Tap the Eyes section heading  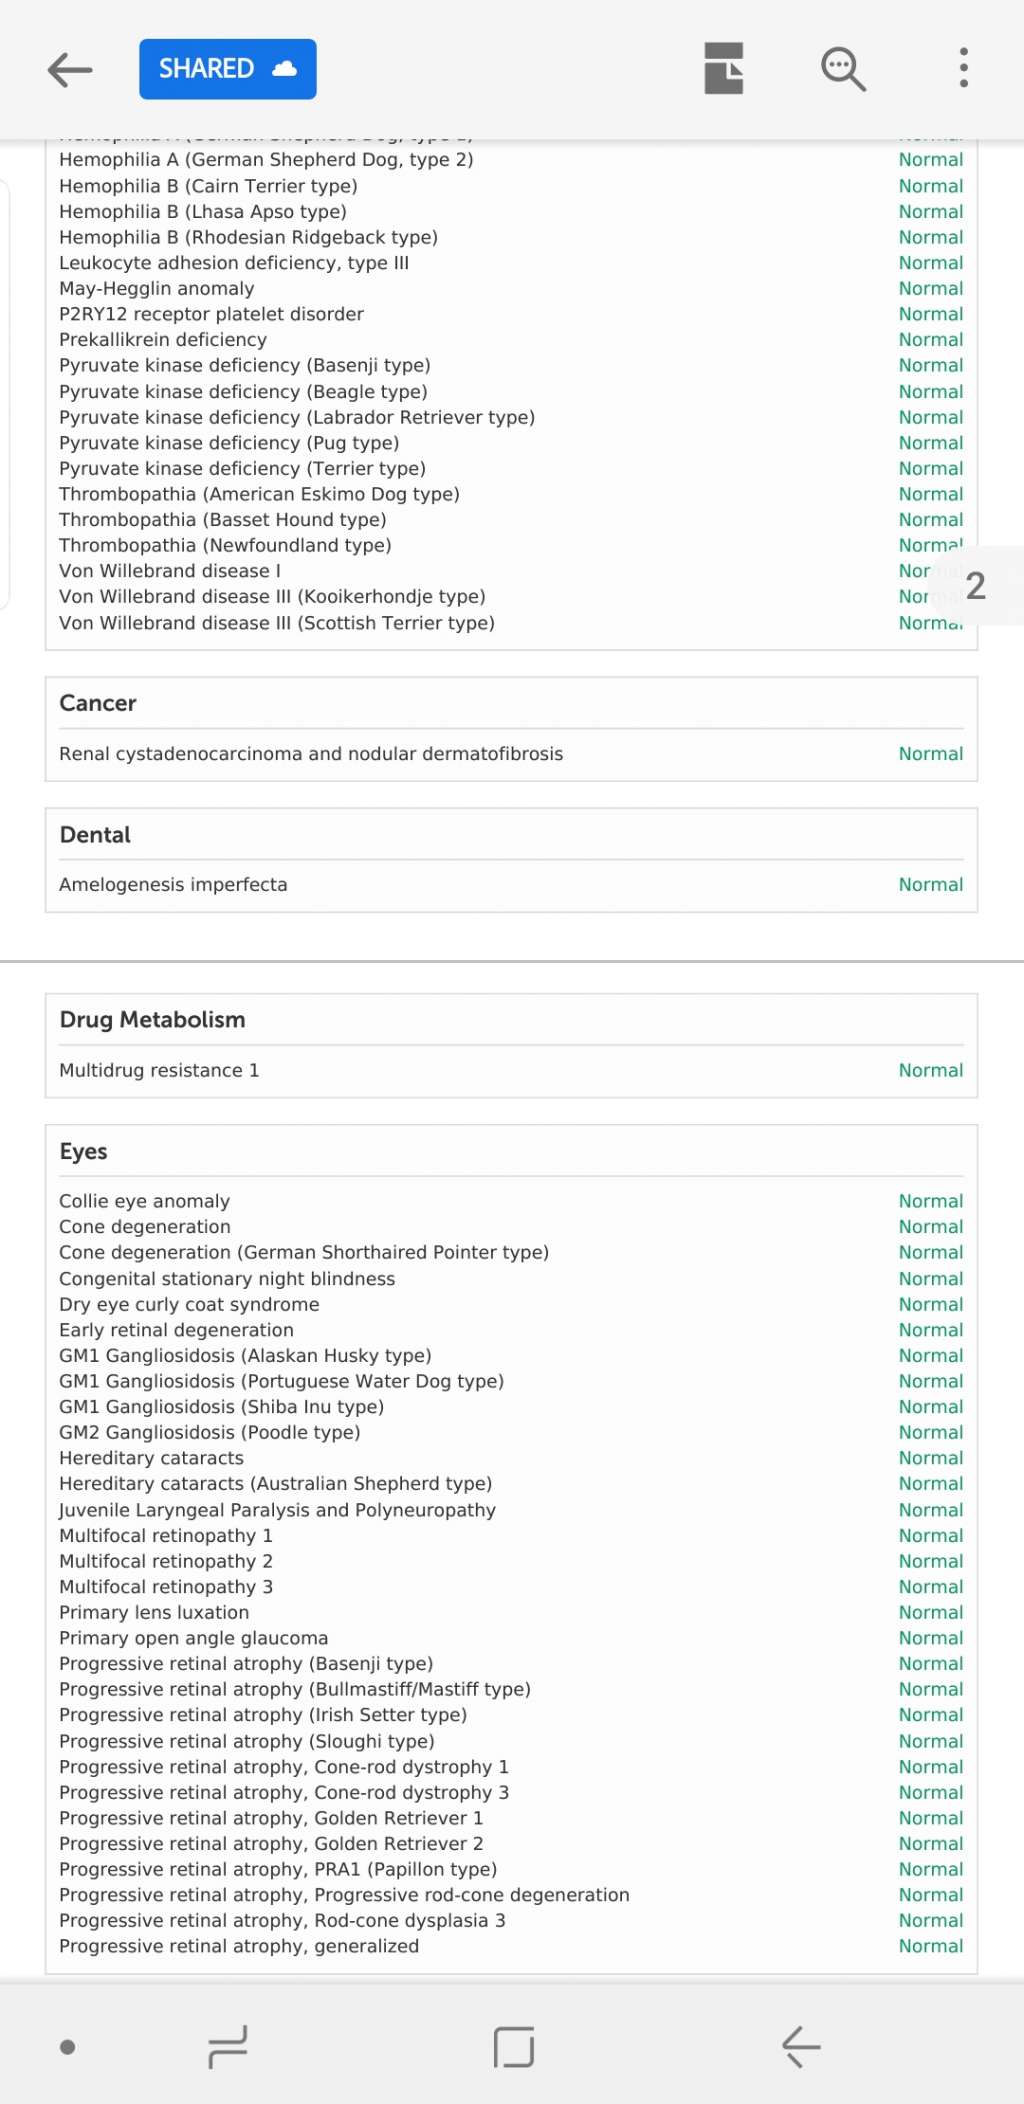(x=83, y=1152)
